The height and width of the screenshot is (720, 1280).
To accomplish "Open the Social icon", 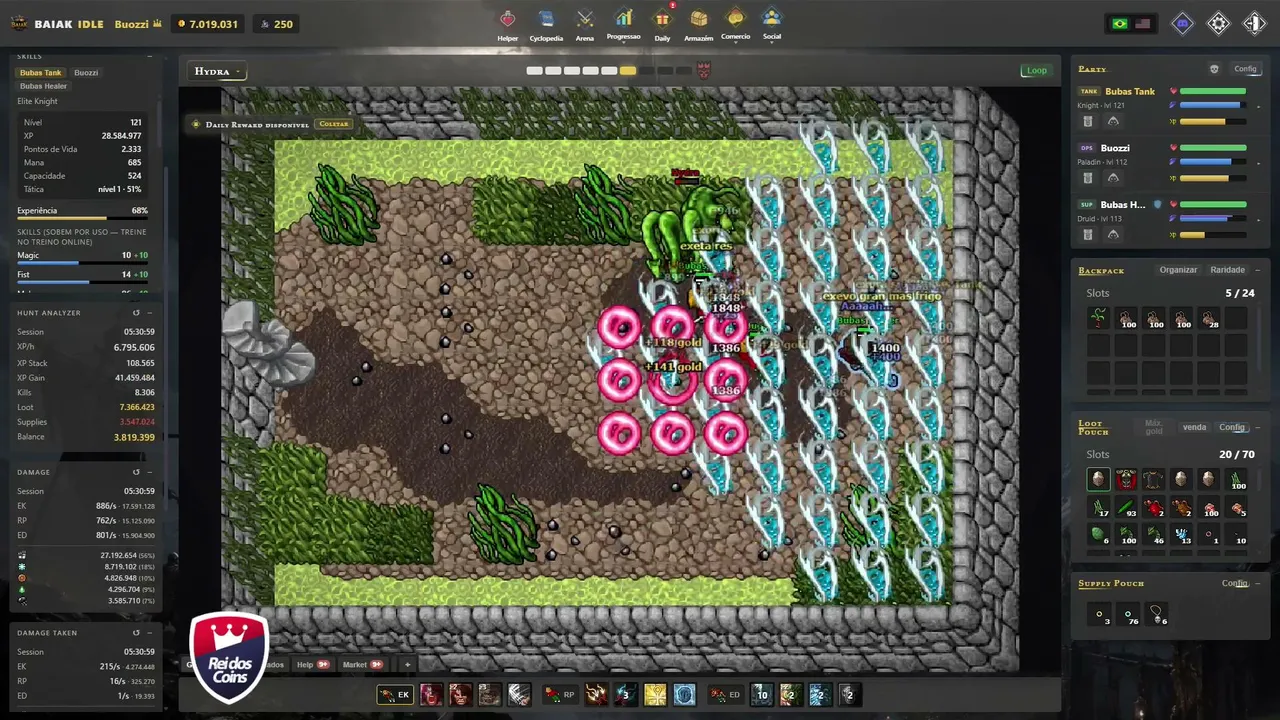I will click(x=772, y=17).
